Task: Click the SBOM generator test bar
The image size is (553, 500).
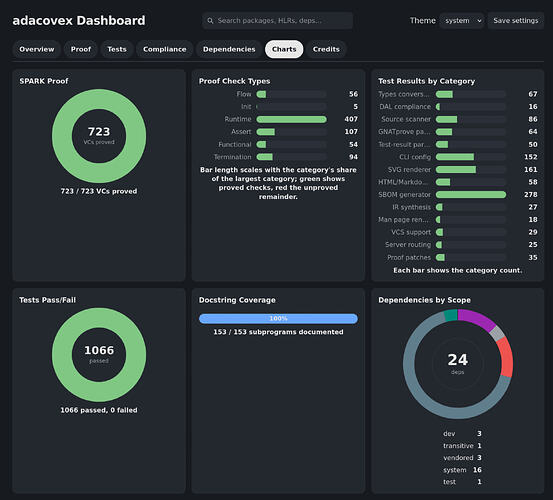Action: coord(471,195)
